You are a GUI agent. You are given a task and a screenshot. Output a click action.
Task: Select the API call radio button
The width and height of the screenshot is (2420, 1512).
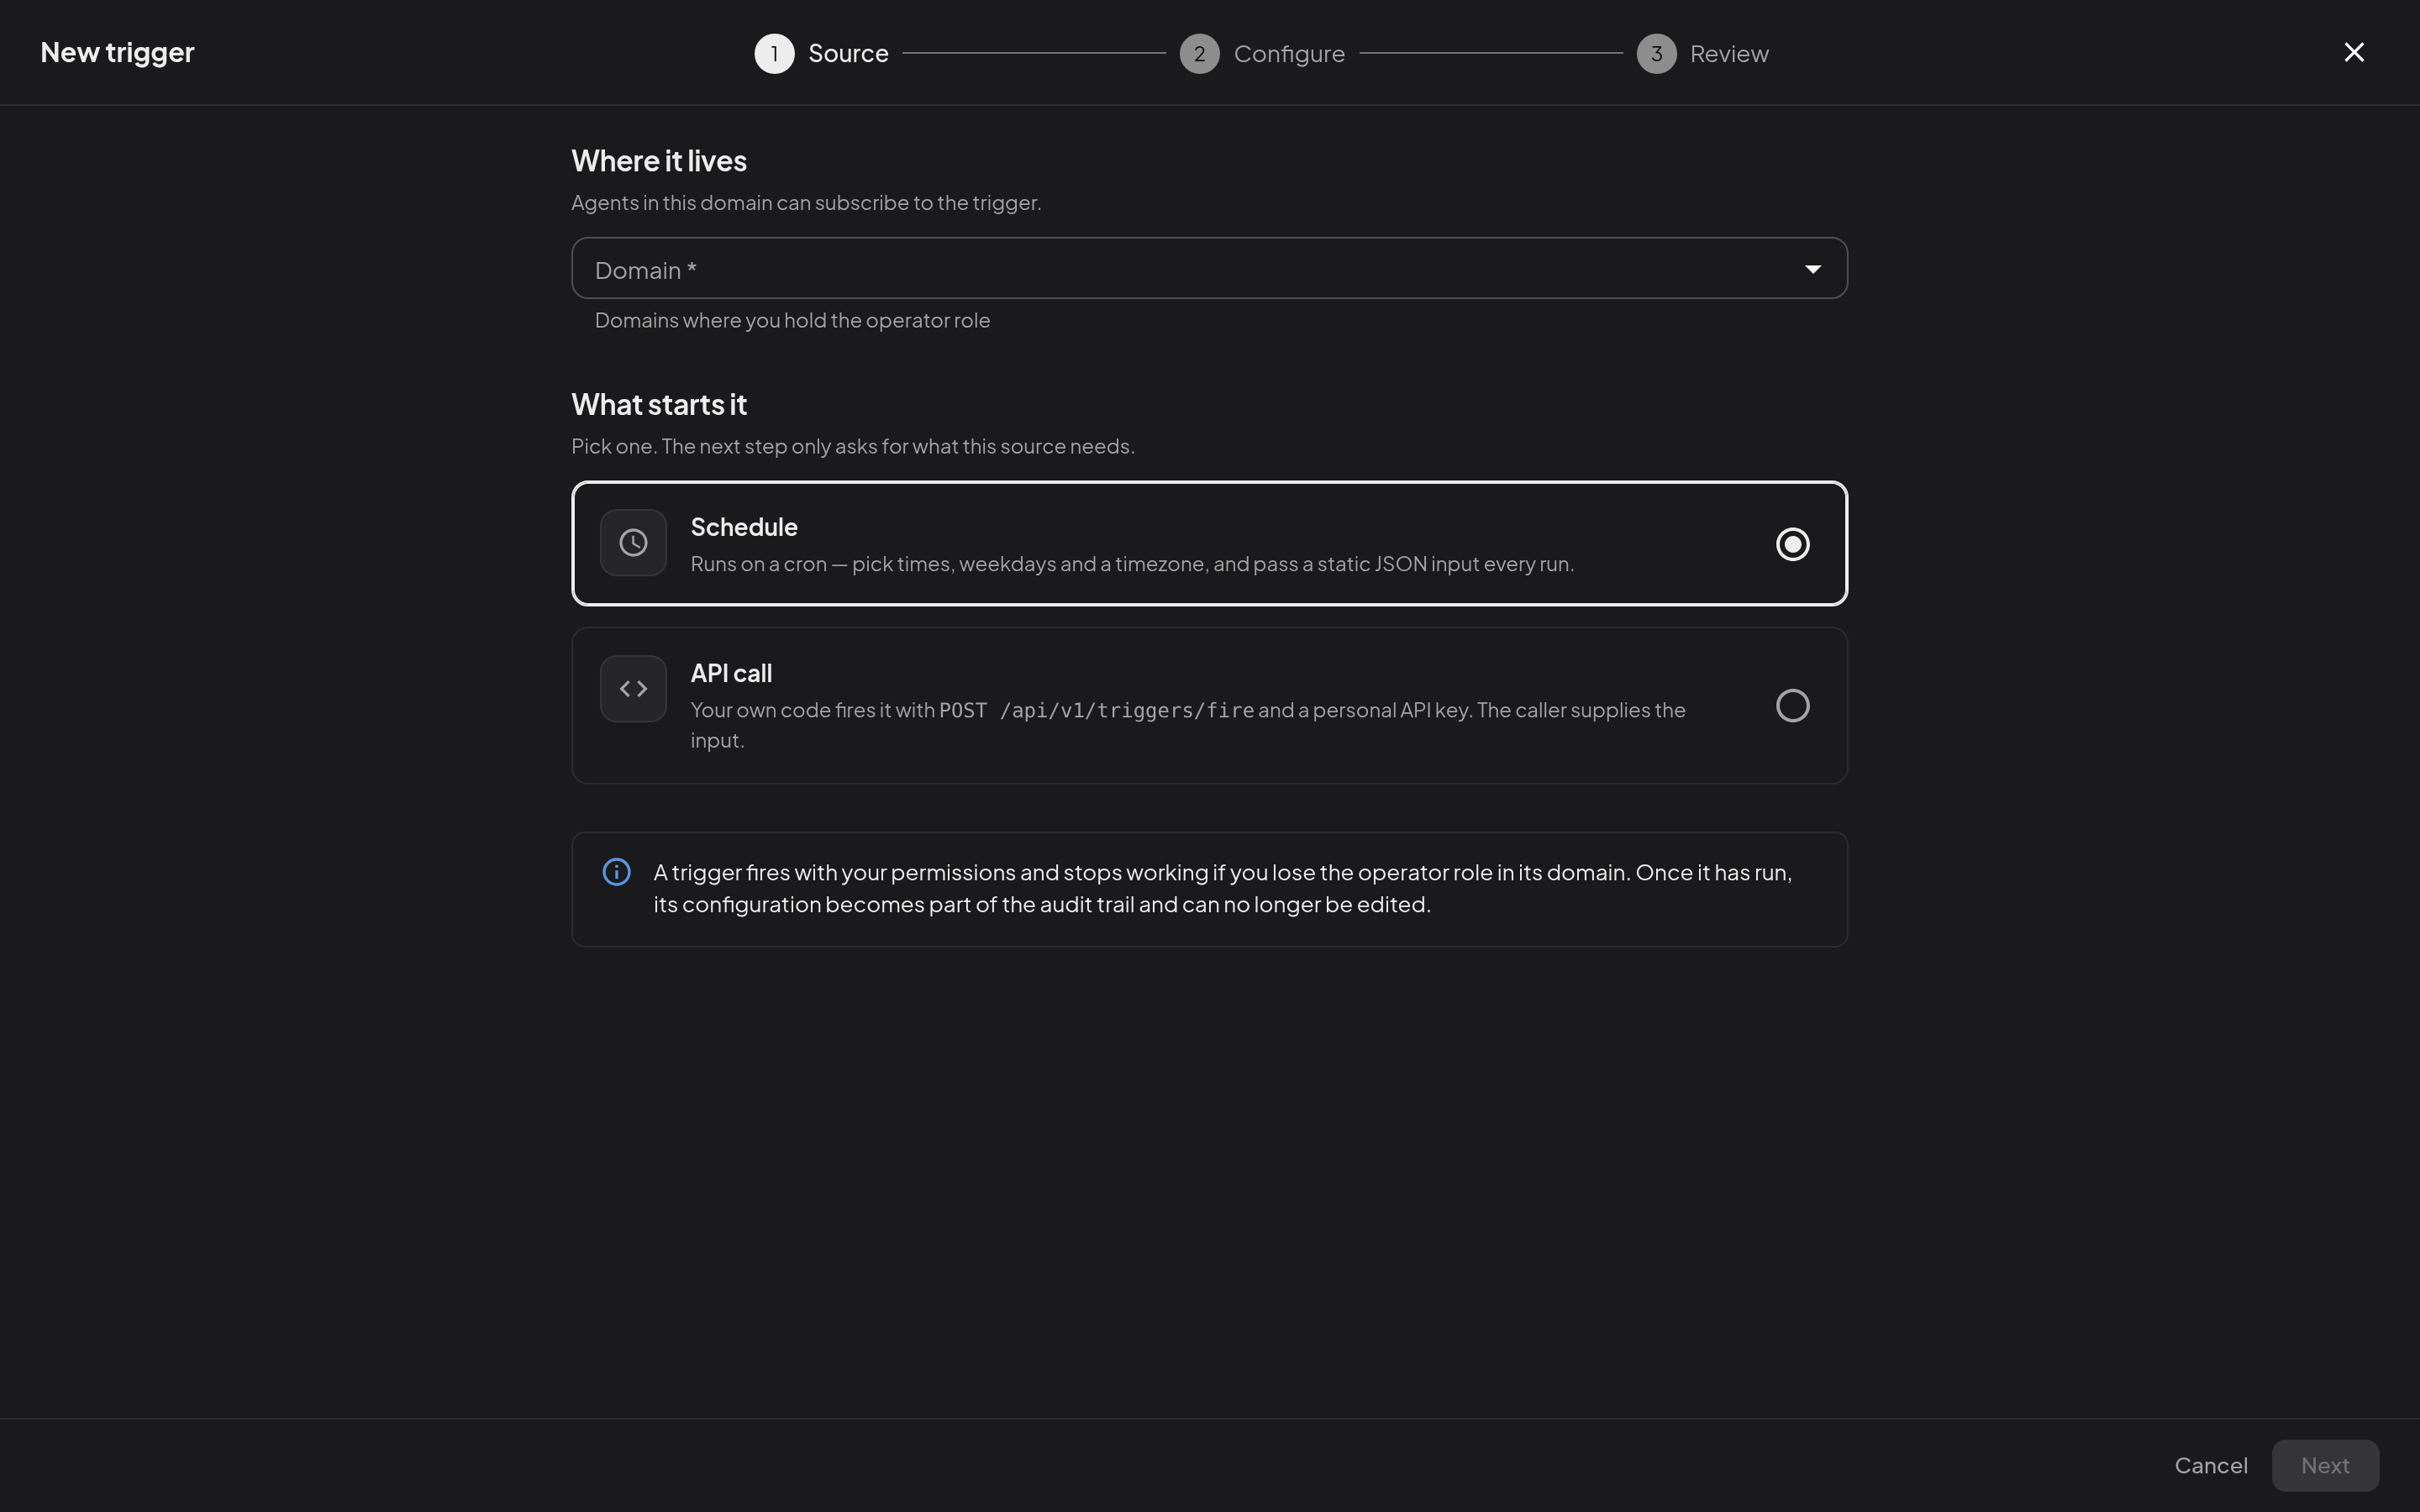[1792, 706]
